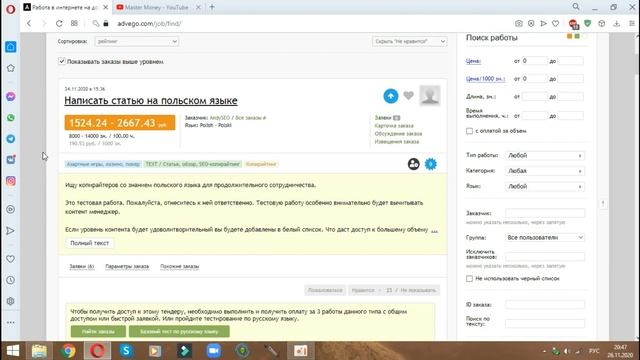Reload the advego page
640x360 pixels.
(59, 23)
